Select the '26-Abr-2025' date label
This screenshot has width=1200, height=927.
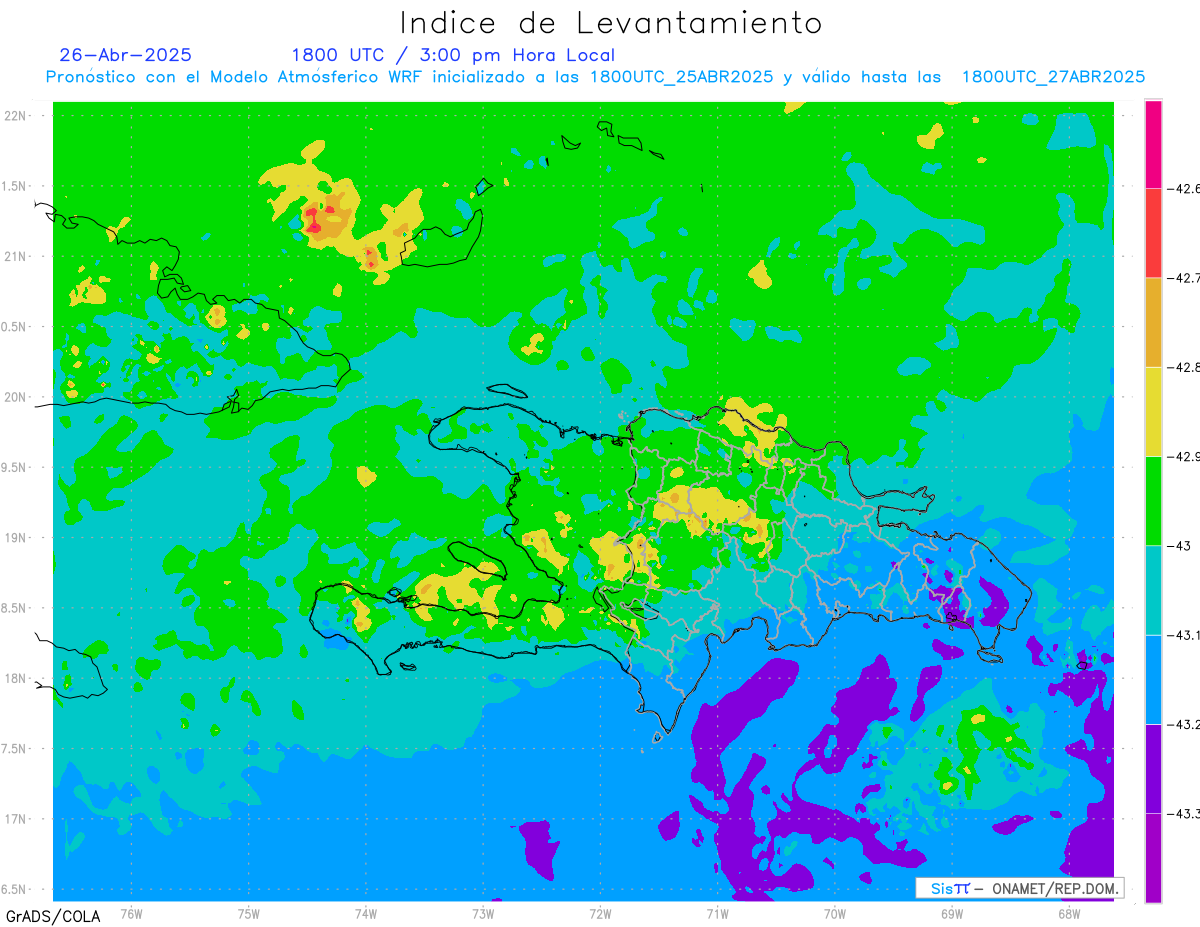(126, 55)
